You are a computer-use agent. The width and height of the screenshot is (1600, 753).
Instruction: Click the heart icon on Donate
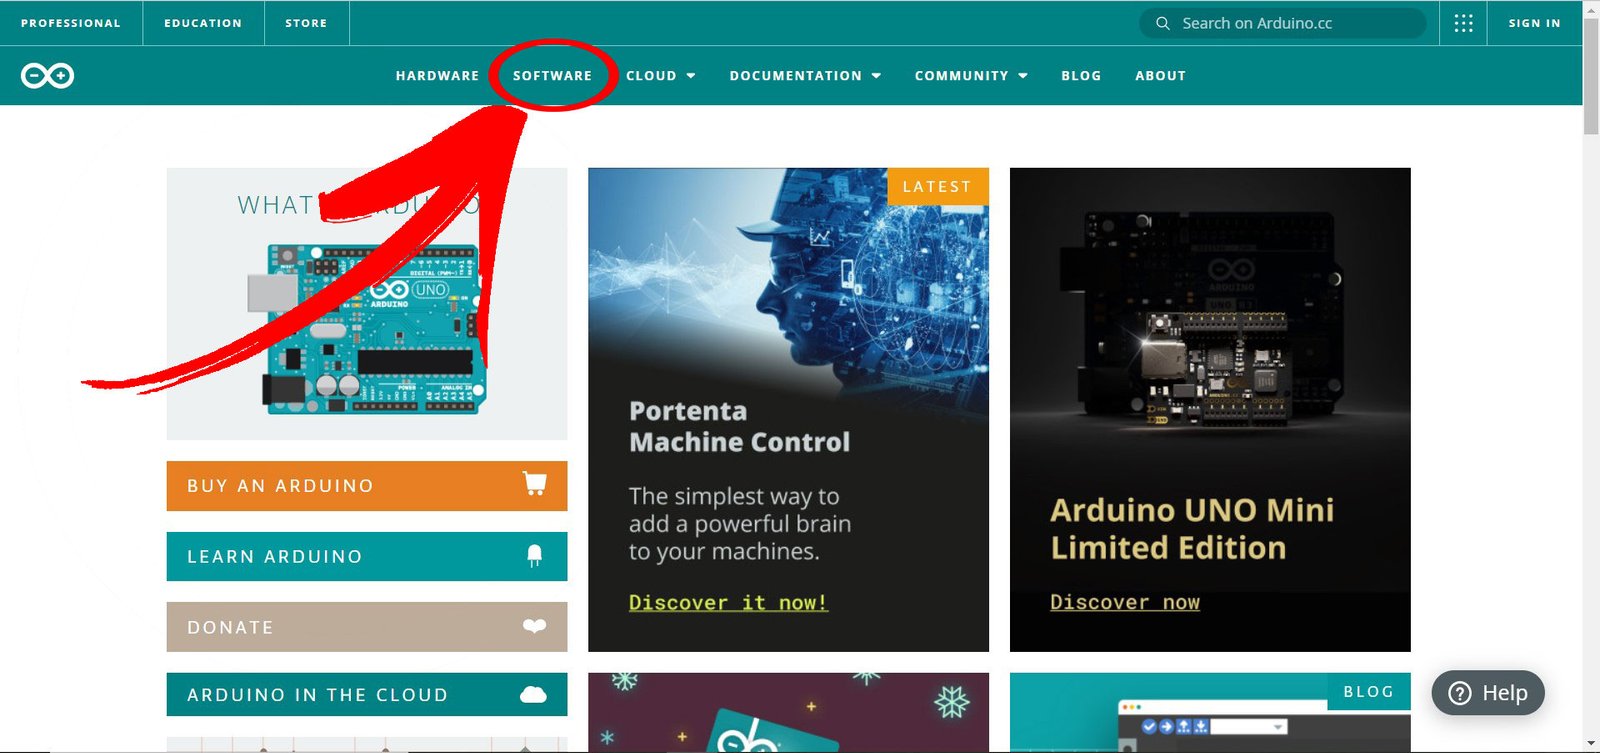coord(535,626)
